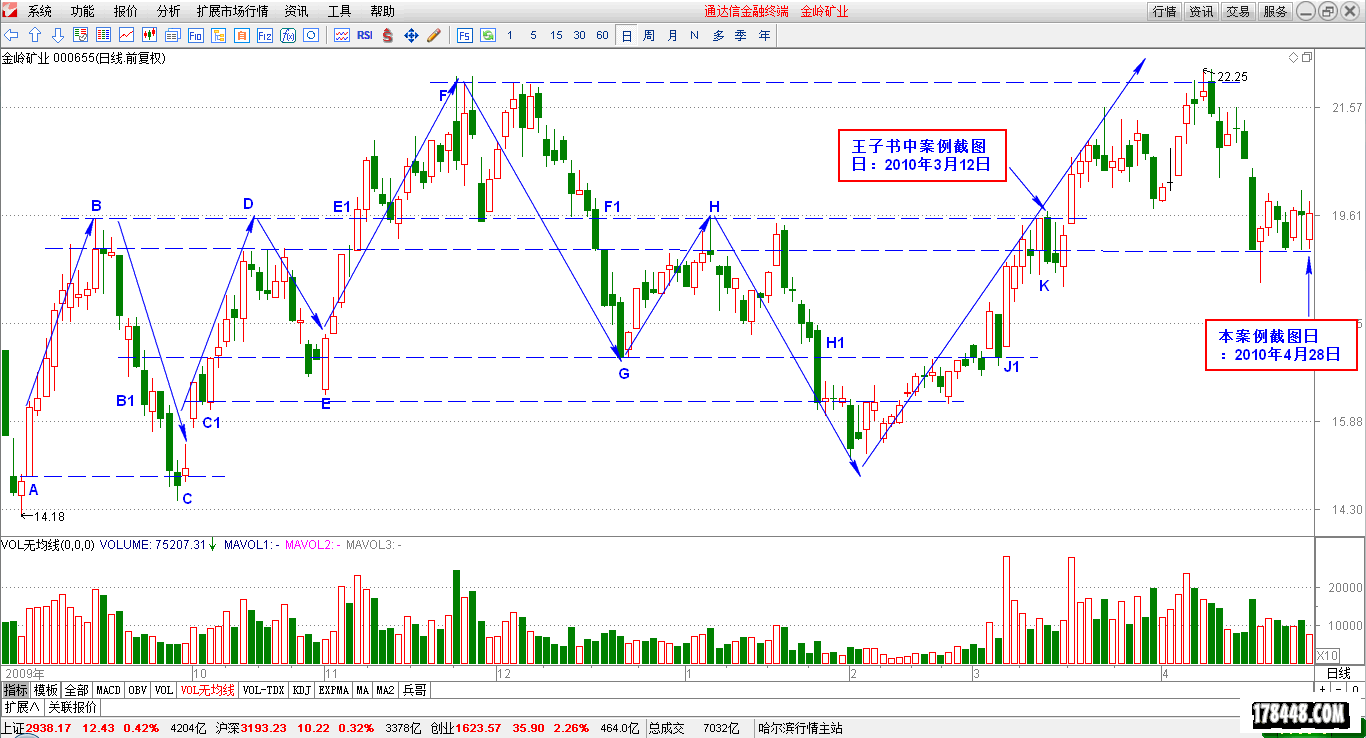The height and width of the screenshot is (738, 1366).
Task: Open the 报价 menu
Action: (126, 11)
